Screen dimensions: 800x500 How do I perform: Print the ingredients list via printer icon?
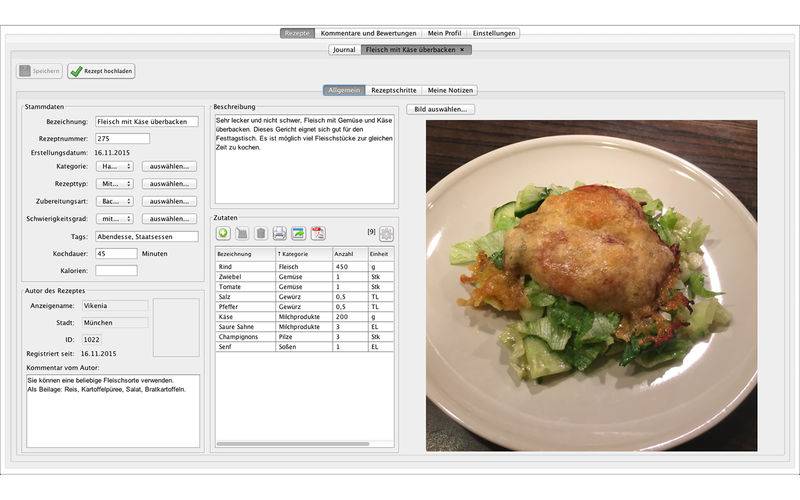pyautogui.click(x=280, y=233)
